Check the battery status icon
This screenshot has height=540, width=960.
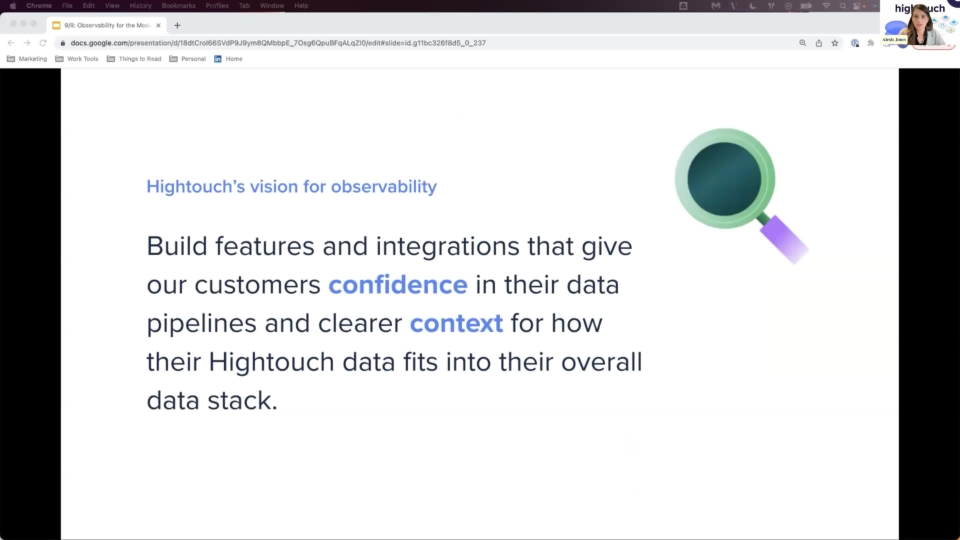(806, 6)
